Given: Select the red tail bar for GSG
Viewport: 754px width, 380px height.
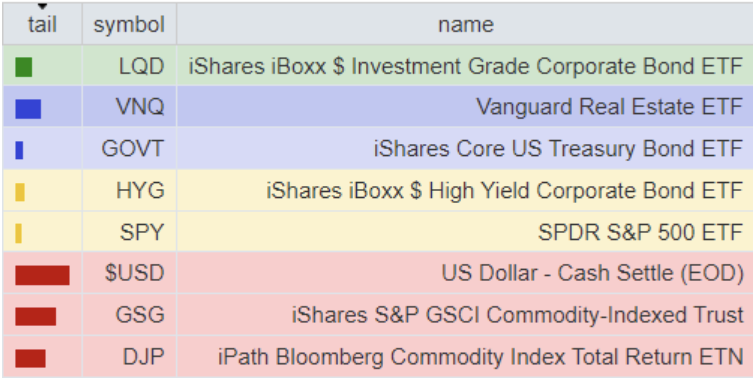Looking at the screenshot, I should [36, 317].
